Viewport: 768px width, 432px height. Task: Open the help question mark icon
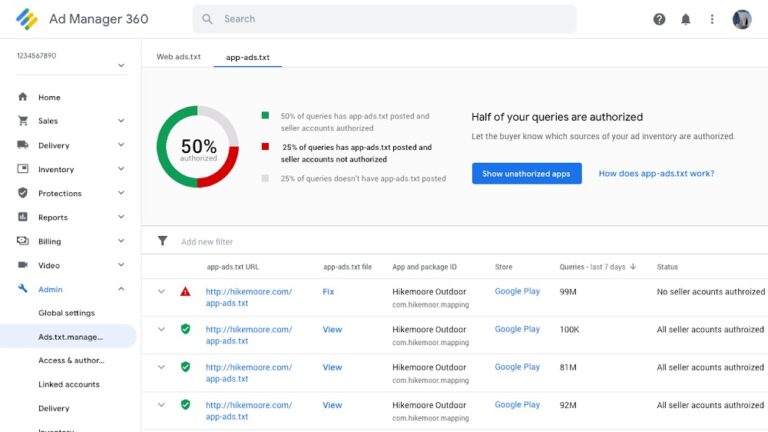click(659, 19)
